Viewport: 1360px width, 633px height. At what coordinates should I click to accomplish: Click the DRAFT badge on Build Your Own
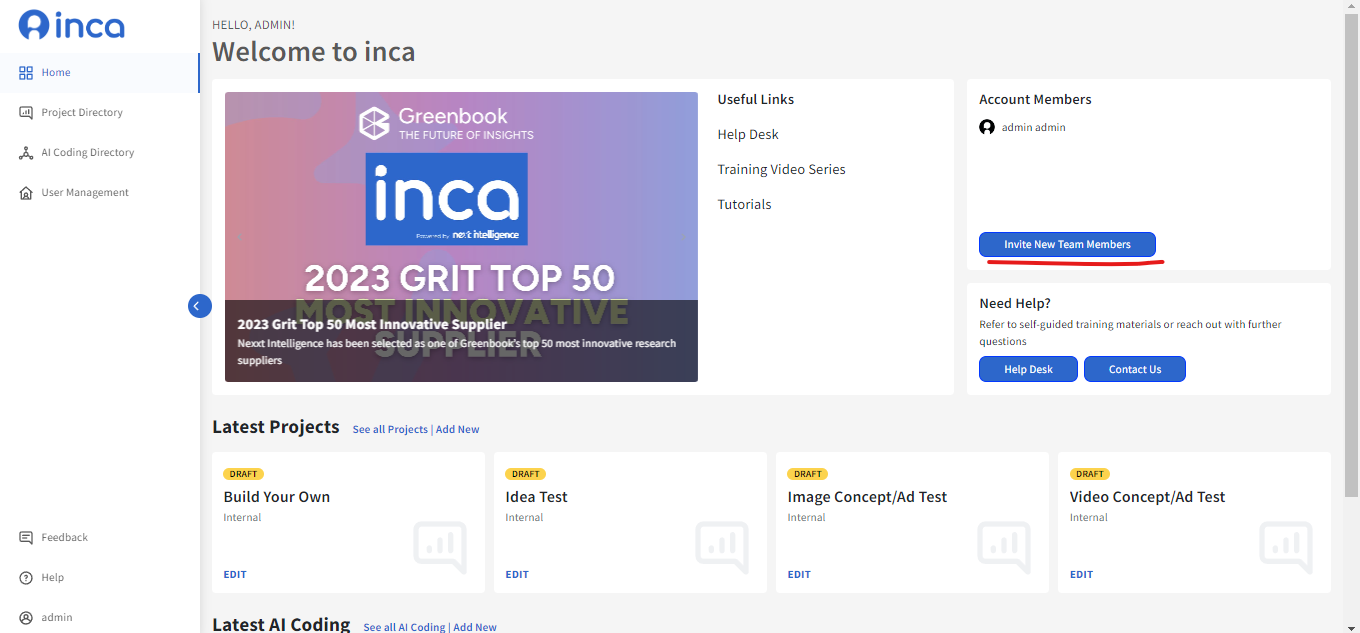[x=243, y=474]
